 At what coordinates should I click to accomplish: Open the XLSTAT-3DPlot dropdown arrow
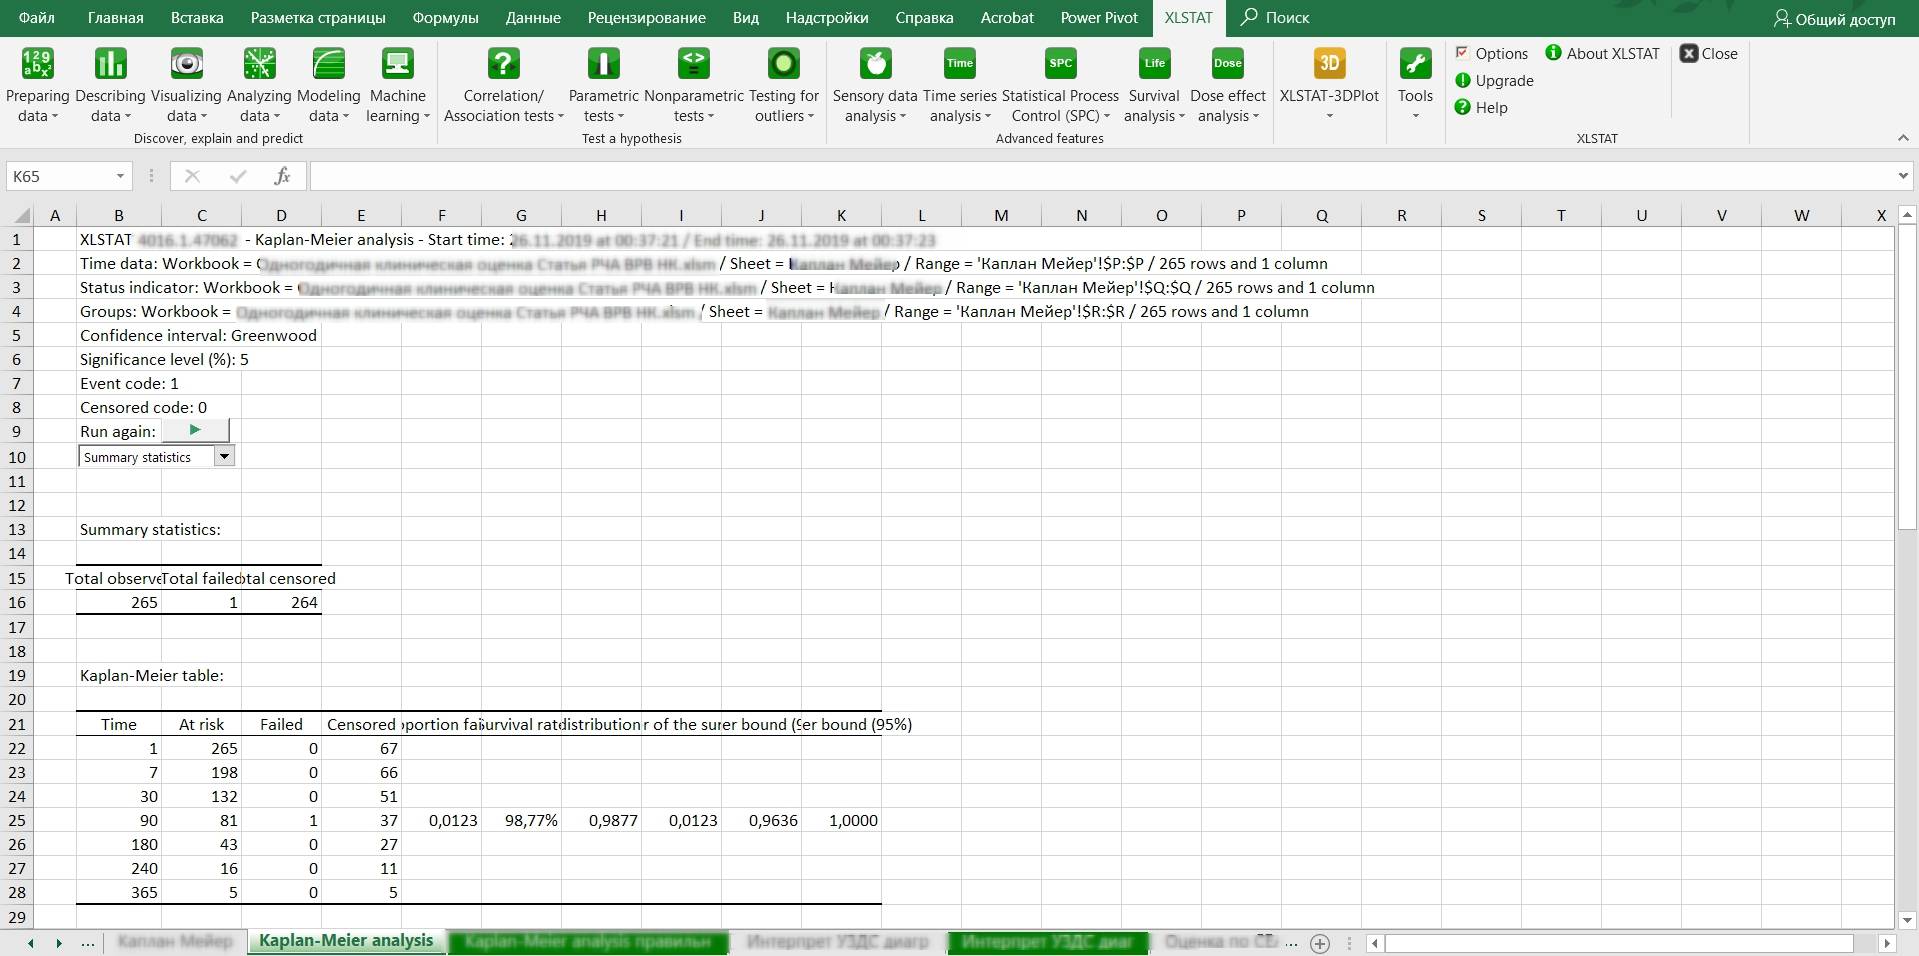click(x=1329, y=117)
